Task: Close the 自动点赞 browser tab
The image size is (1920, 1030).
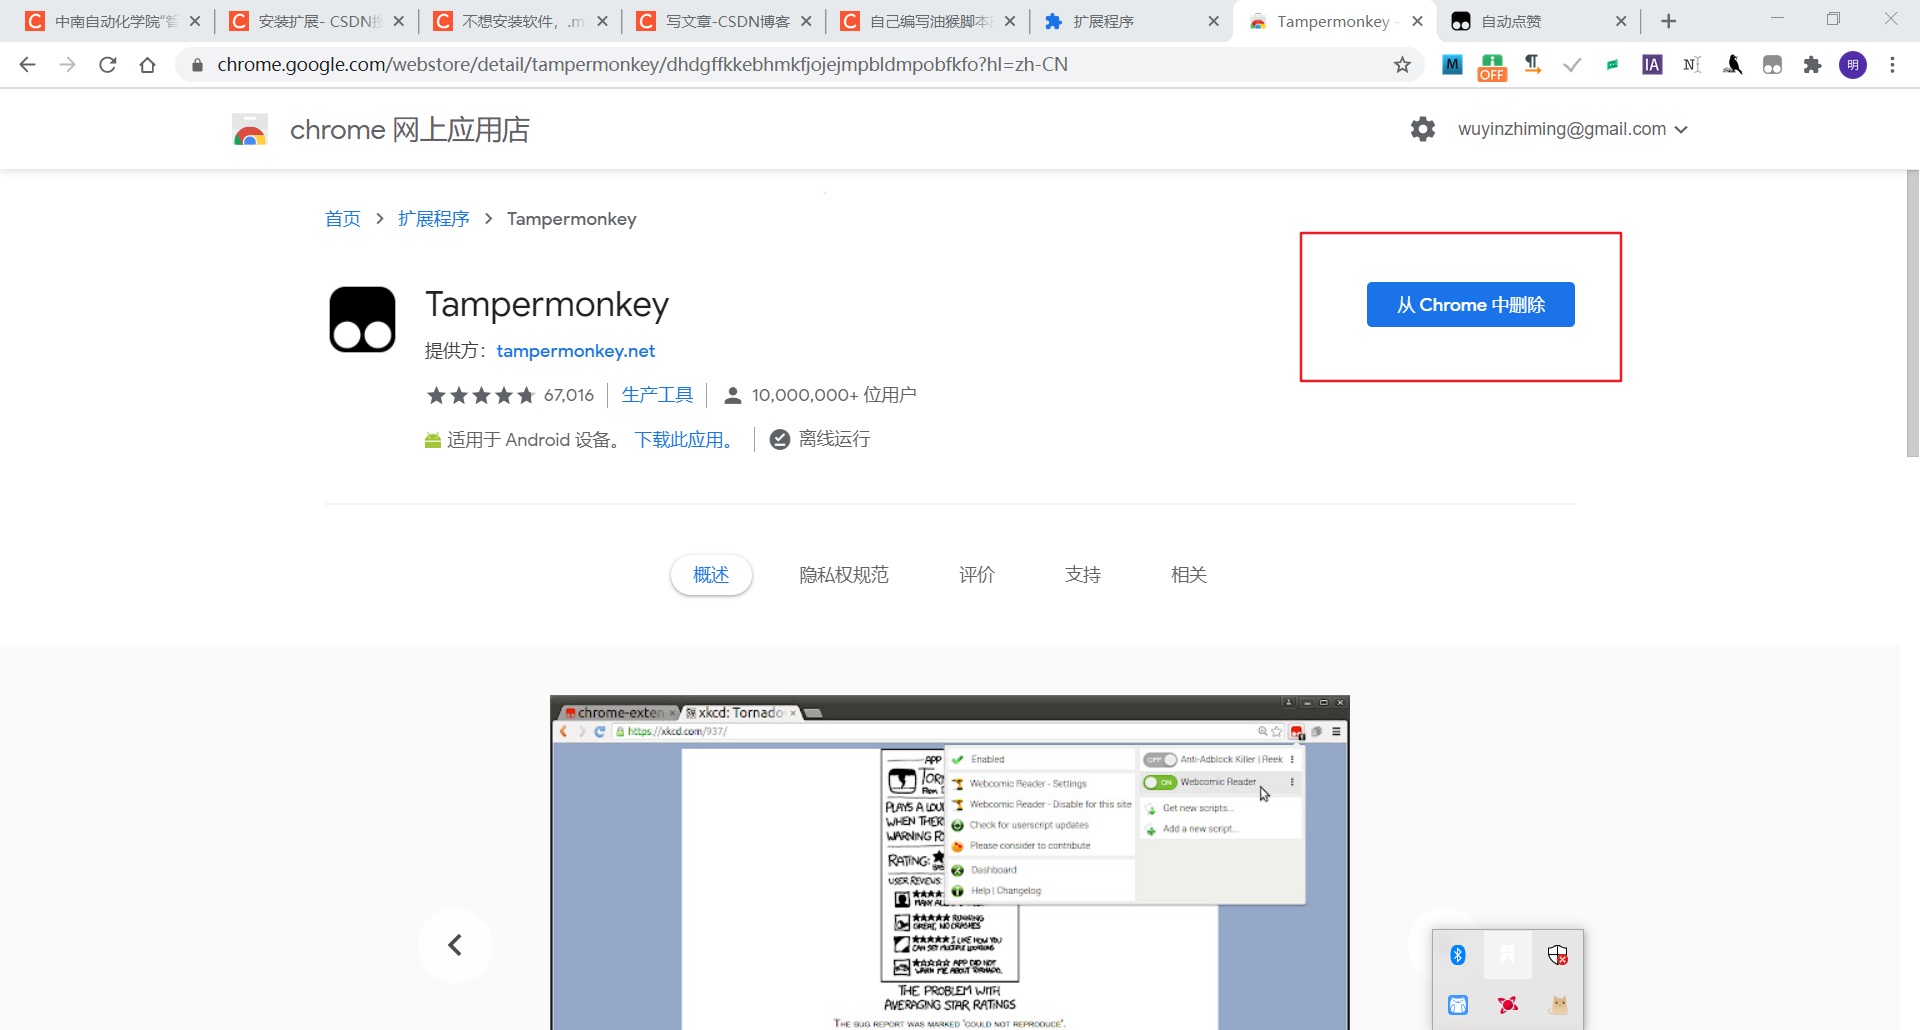Action: (1621, 21)
